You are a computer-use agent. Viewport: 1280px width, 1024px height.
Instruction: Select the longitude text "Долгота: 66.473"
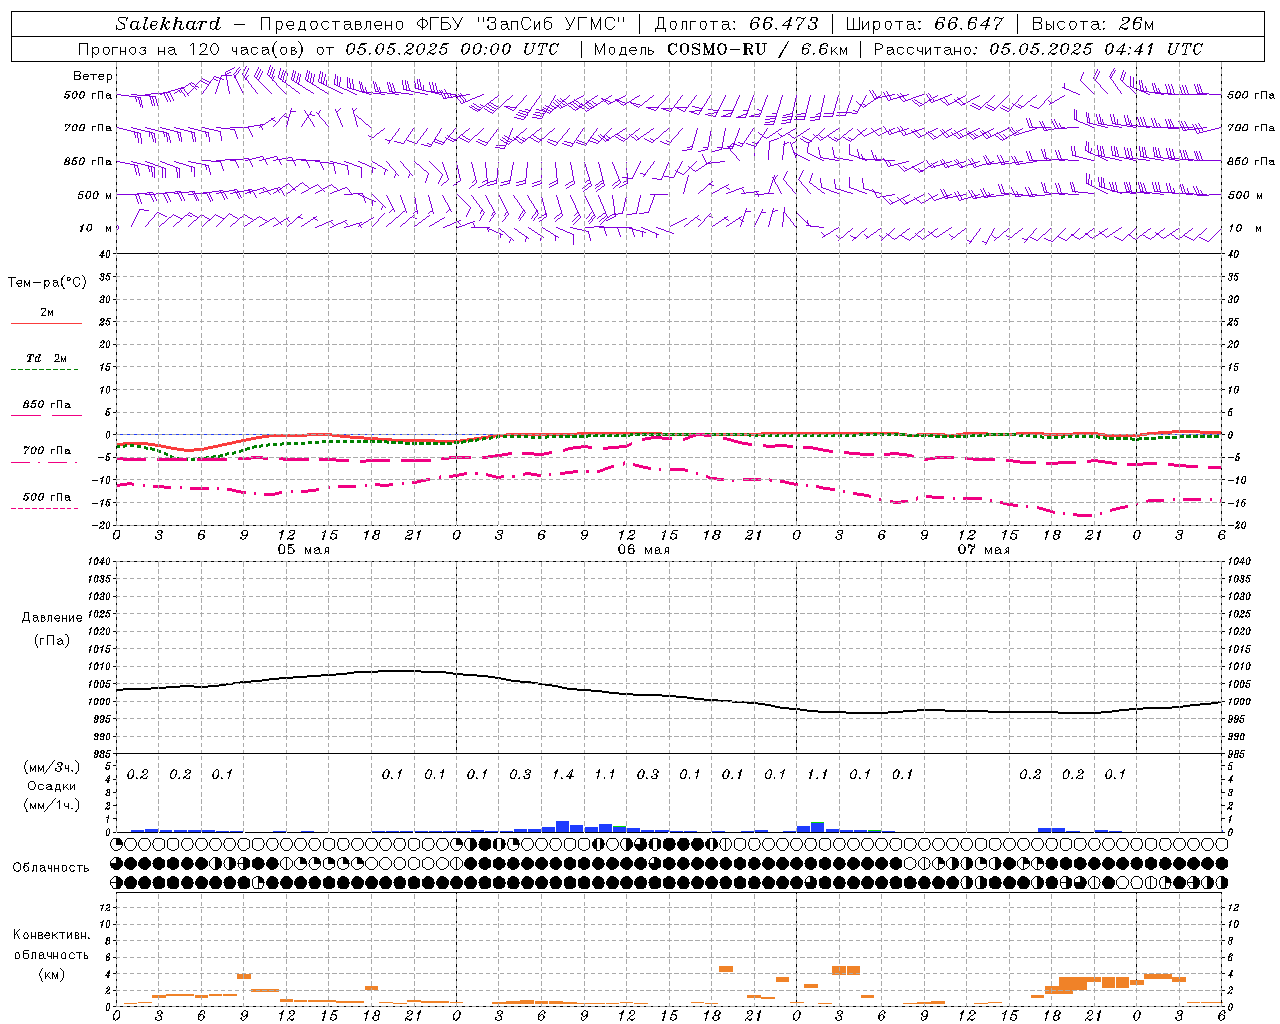click(x=736, y=24)
